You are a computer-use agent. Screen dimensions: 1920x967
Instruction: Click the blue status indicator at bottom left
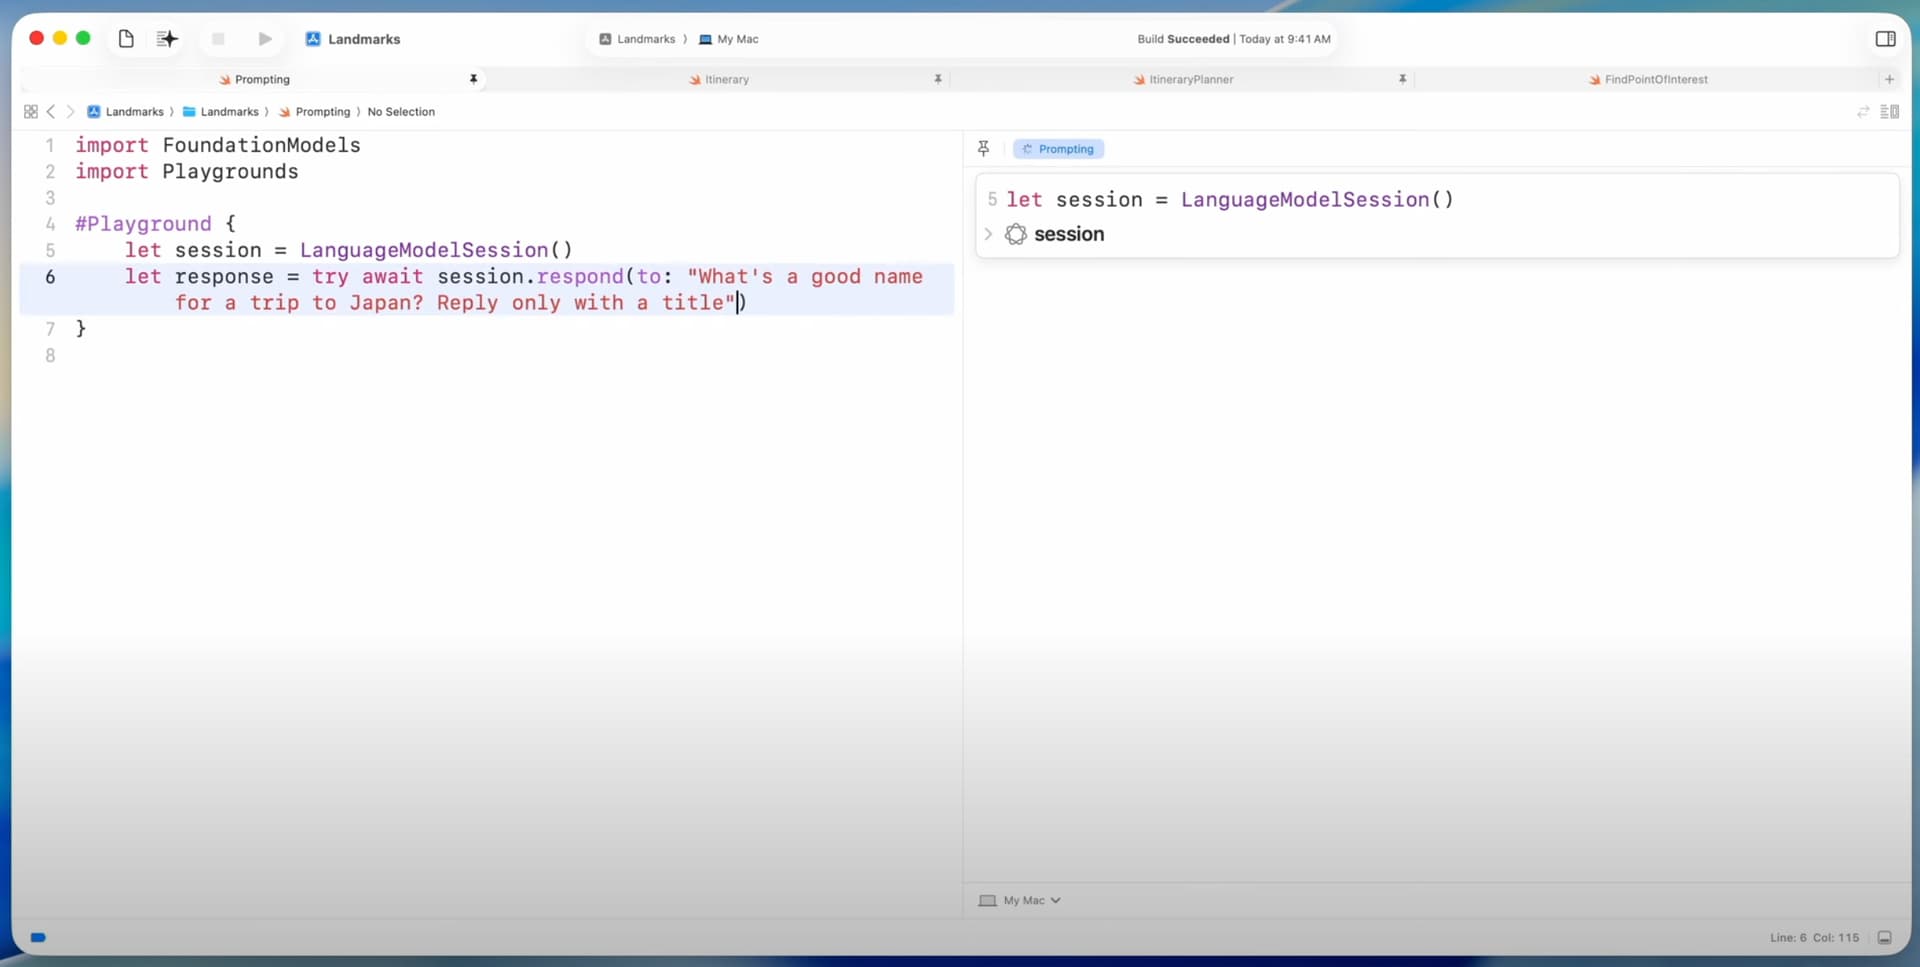(38, 937)
